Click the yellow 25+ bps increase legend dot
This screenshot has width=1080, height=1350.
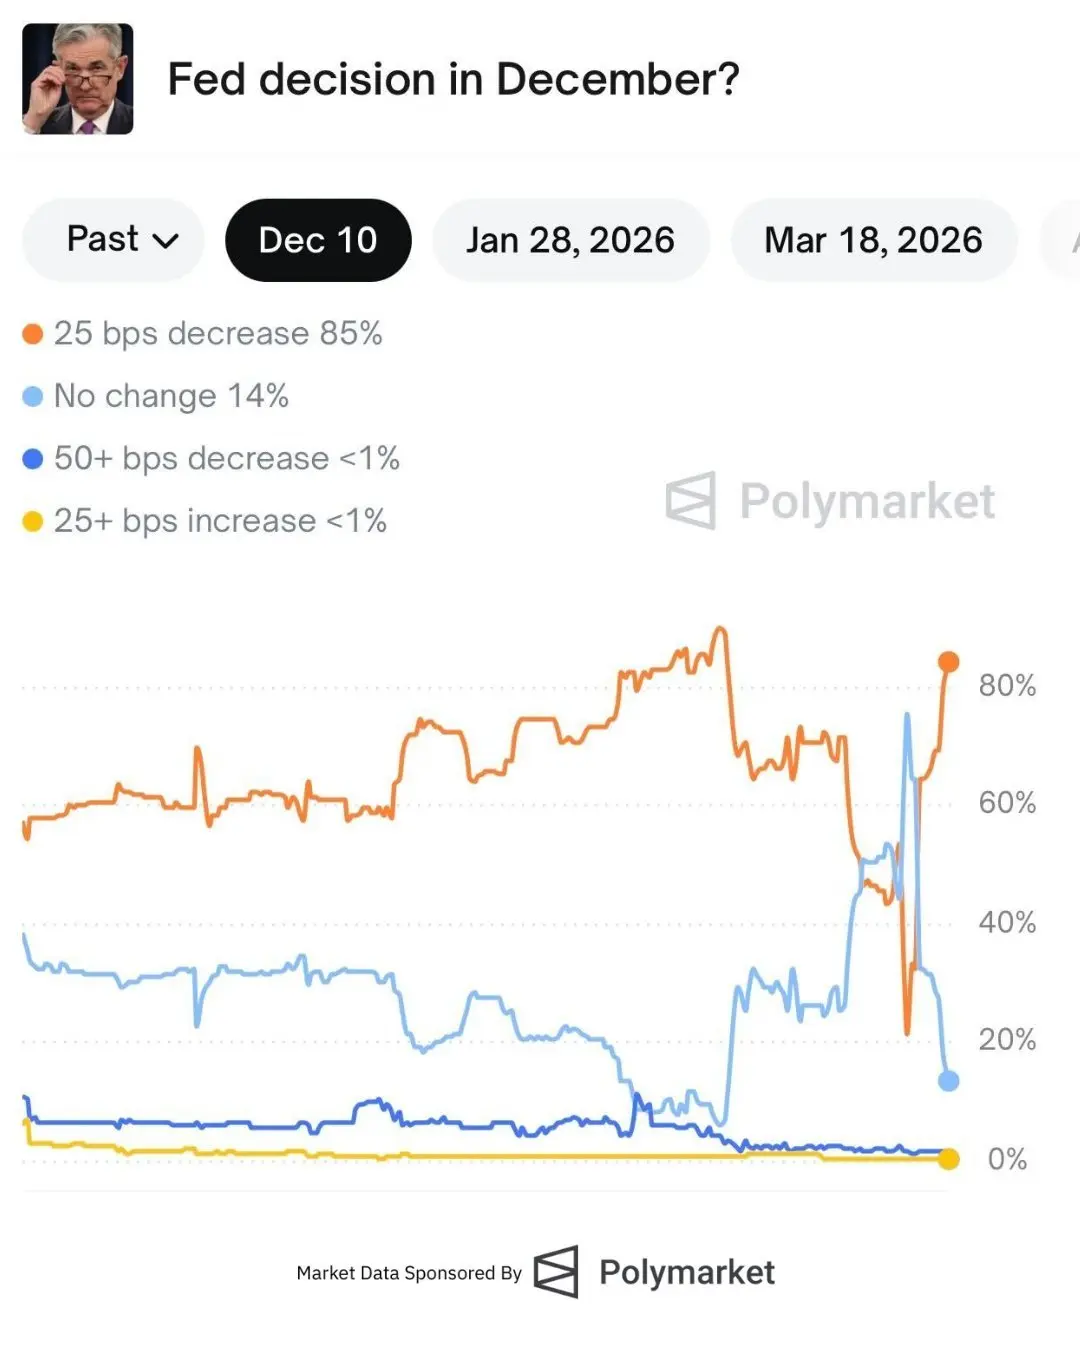click(33, 521)
